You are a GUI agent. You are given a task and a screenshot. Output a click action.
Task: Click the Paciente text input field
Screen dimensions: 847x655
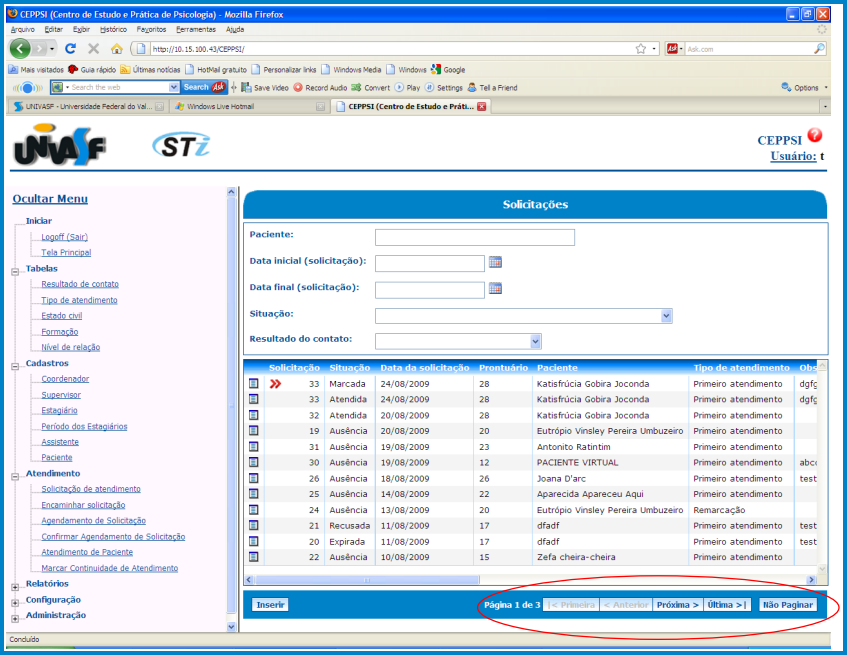[x=475, y=237]
